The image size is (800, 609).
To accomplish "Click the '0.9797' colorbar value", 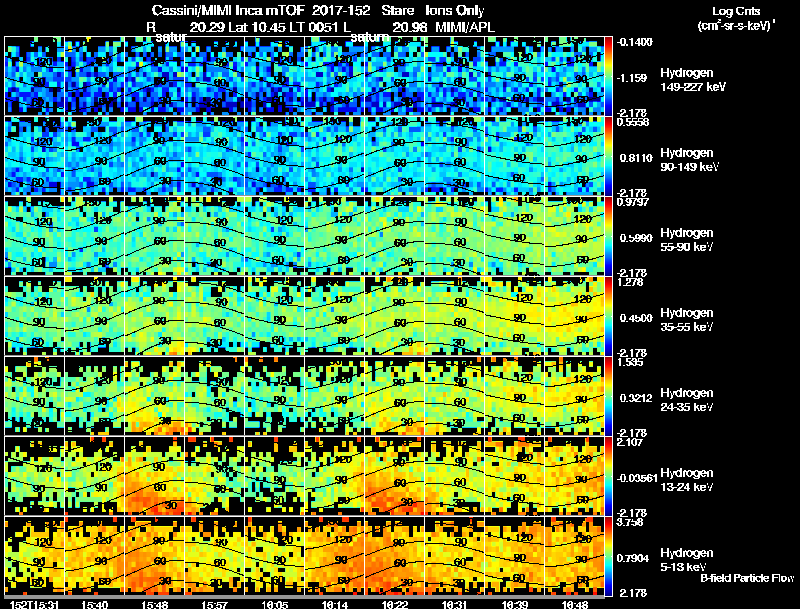I will [633, 202].
